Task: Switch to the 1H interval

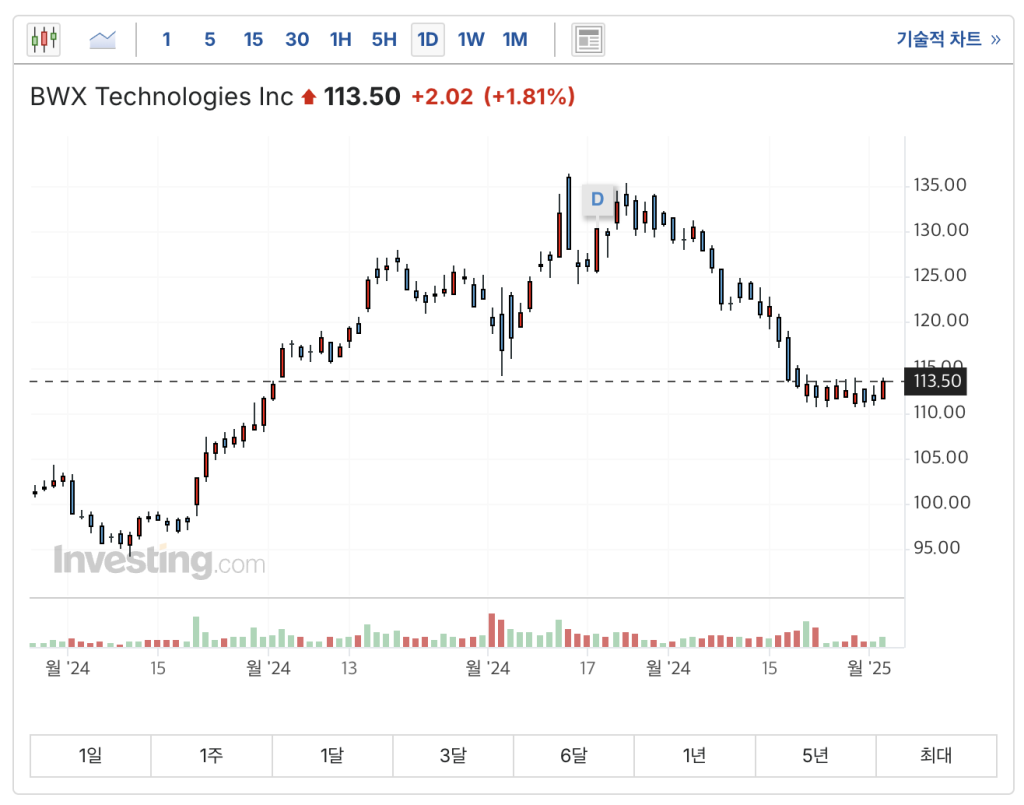Action: 340,40
